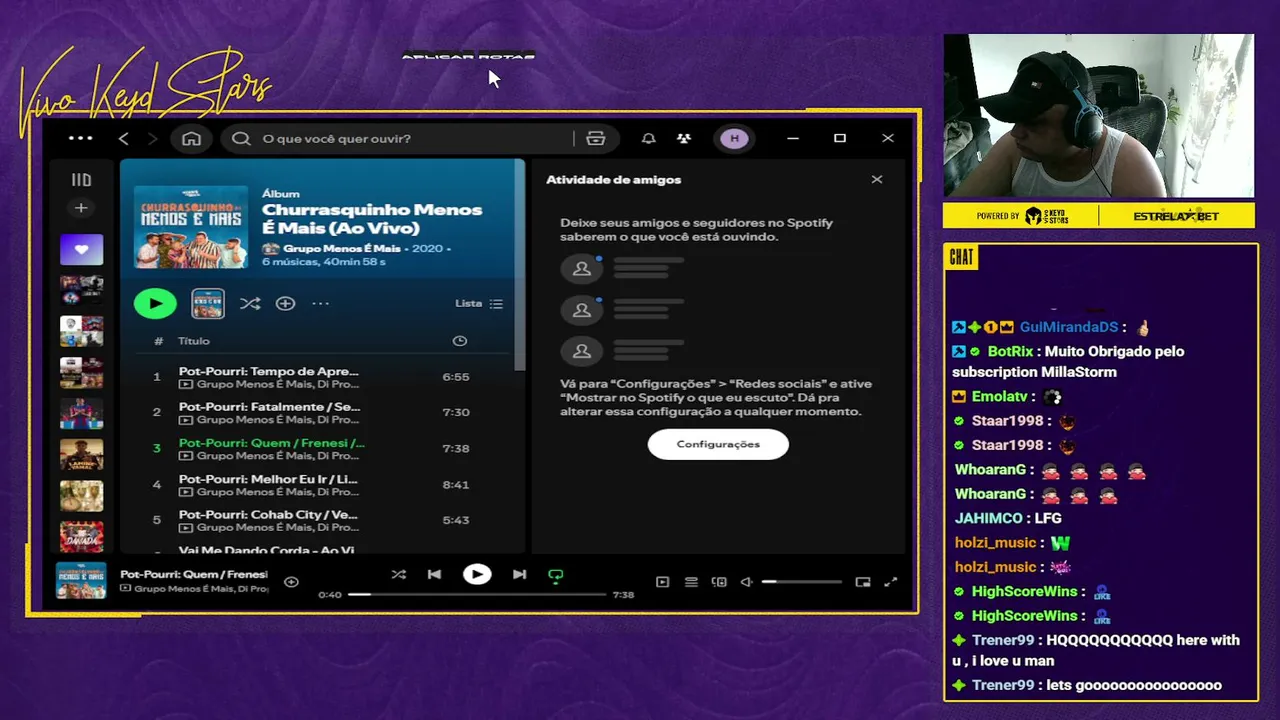Image resolution: width=1280 pixels, height=720 pixels.
Task: Toggle shuffle in the player bar
Action: [399, 574]
